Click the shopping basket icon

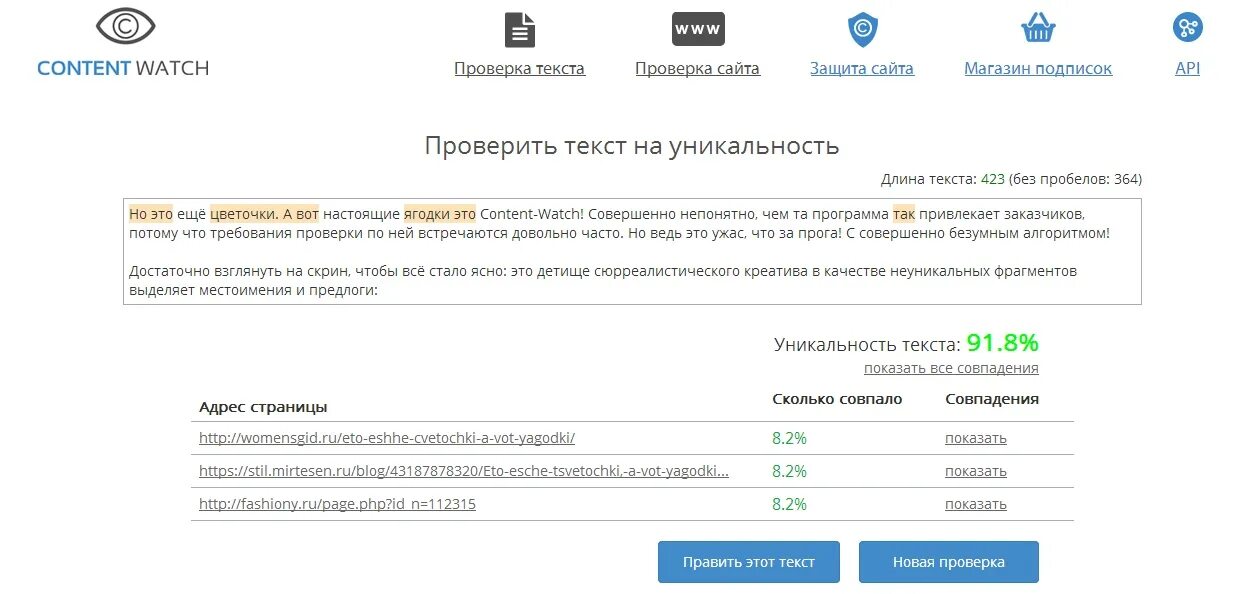[1038, 28]
